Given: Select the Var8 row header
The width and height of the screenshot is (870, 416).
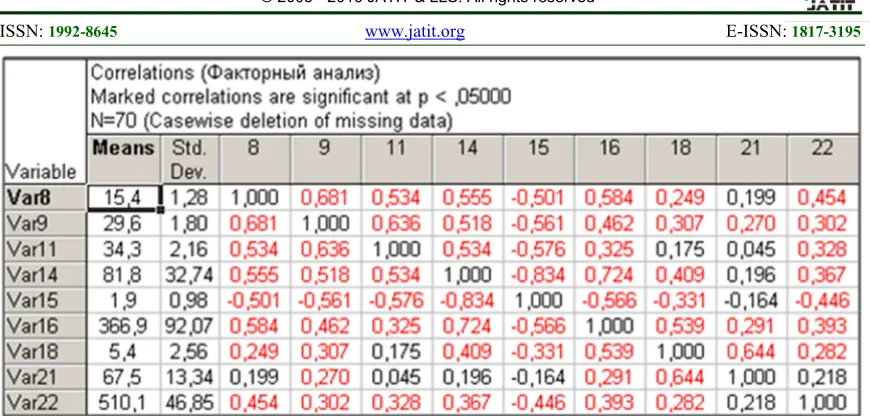Looking at the screenshot, I should coord(44,197).
